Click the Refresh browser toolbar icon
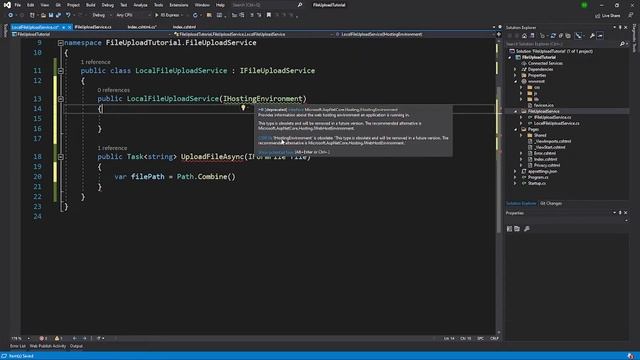This screenshot has width=640, height=360. 195,15
